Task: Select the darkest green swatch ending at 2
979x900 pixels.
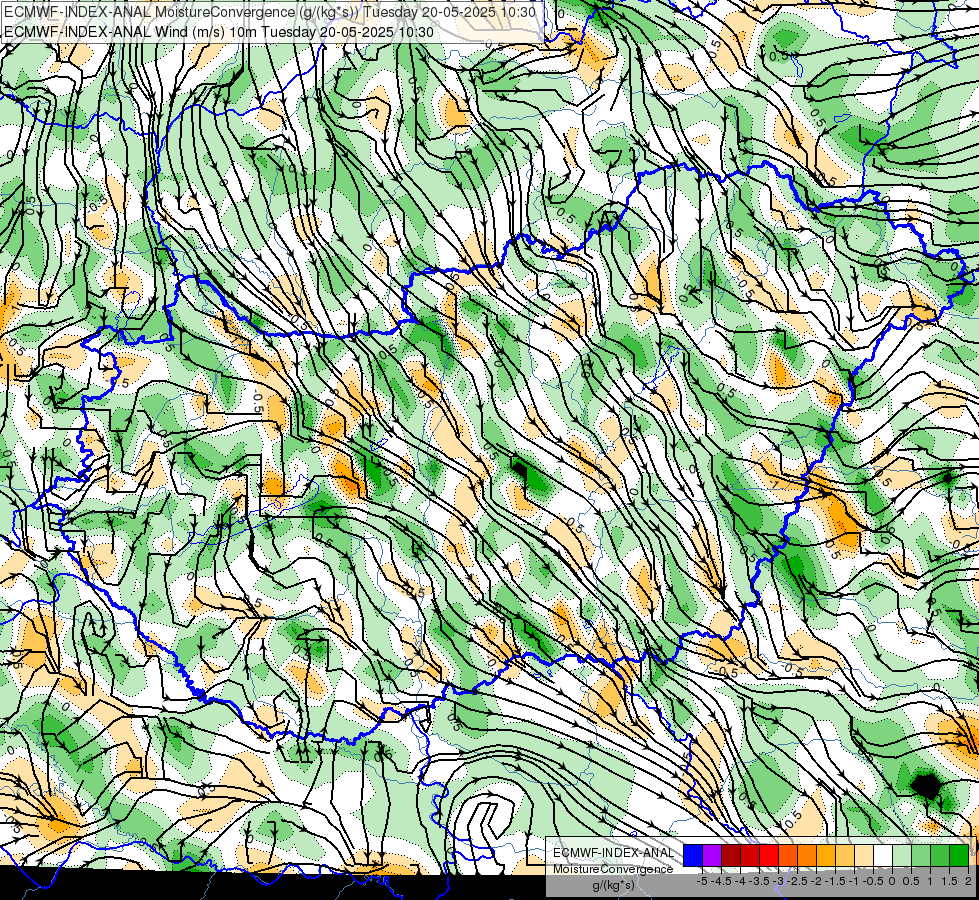Action: [959, 856]
